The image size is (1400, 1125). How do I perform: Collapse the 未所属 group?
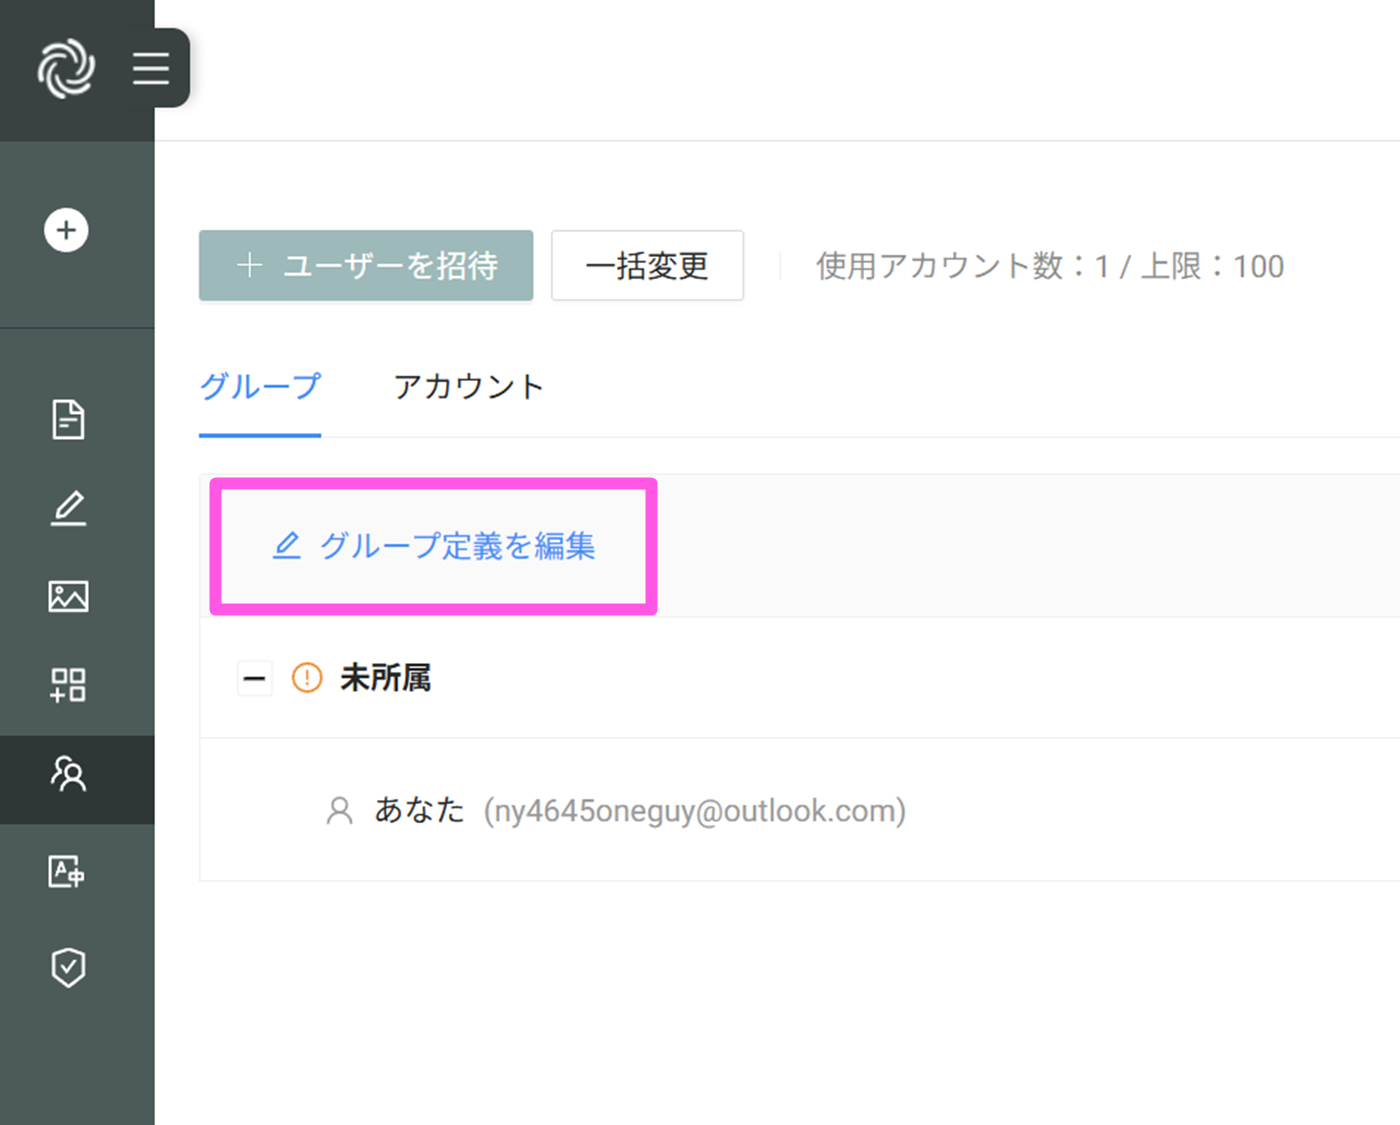[x=255, y=679]
